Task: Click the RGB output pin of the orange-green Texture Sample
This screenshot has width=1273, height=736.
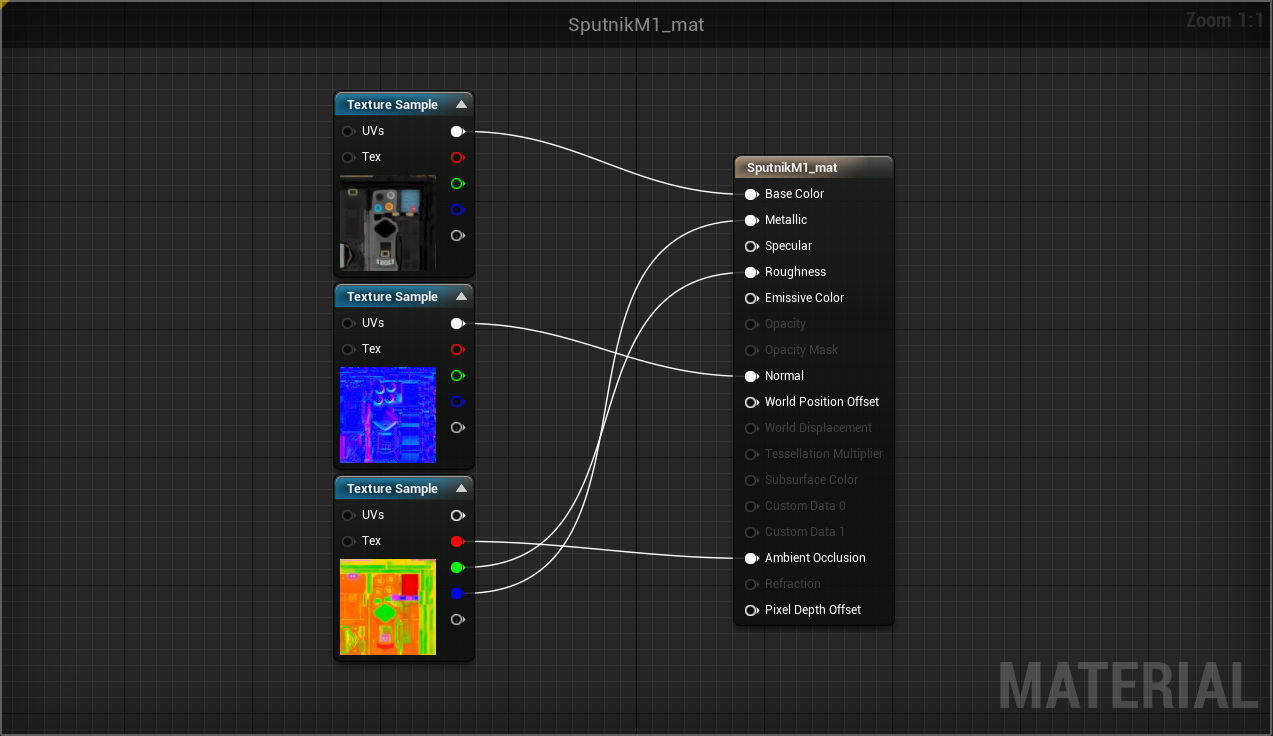Action: [x=457, y=515]
